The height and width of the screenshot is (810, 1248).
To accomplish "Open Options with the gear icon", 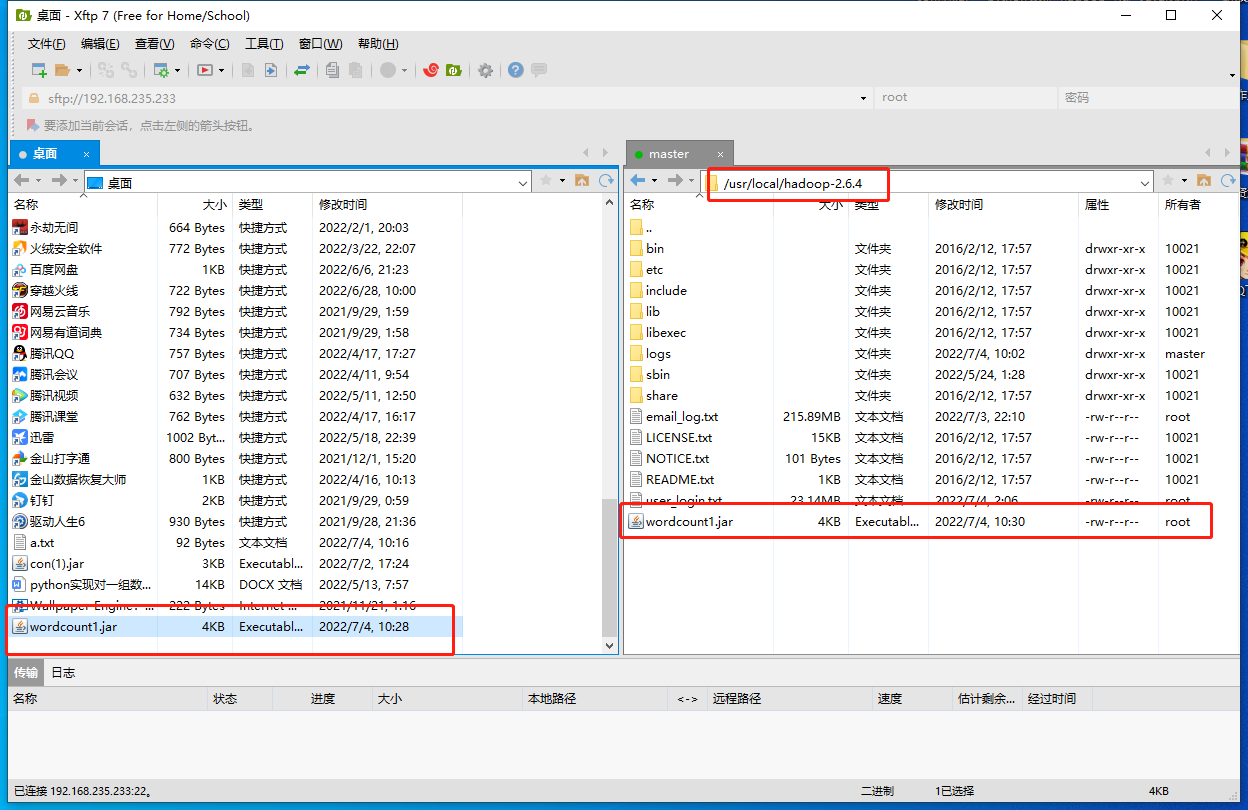I will 485,70.
